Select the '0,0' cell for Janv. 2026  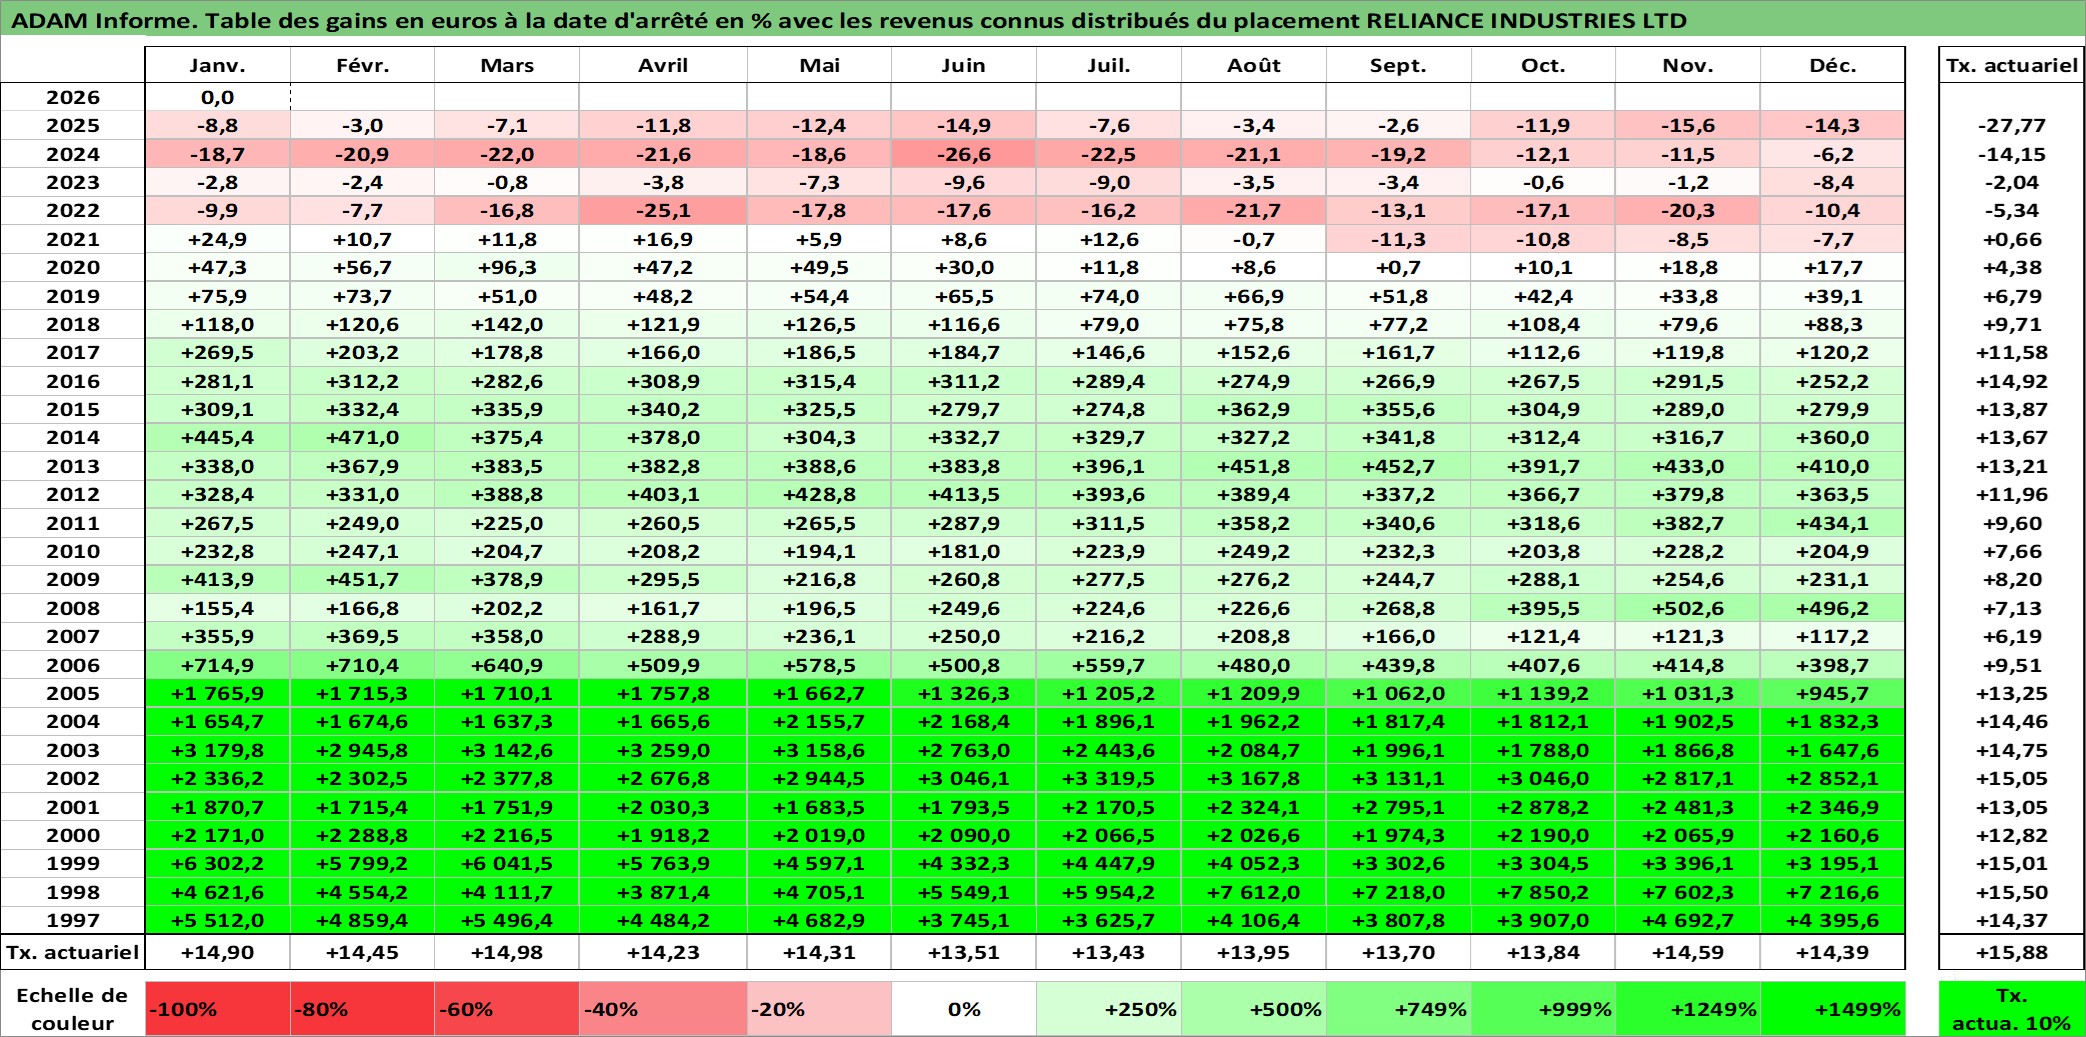point(218,97)
